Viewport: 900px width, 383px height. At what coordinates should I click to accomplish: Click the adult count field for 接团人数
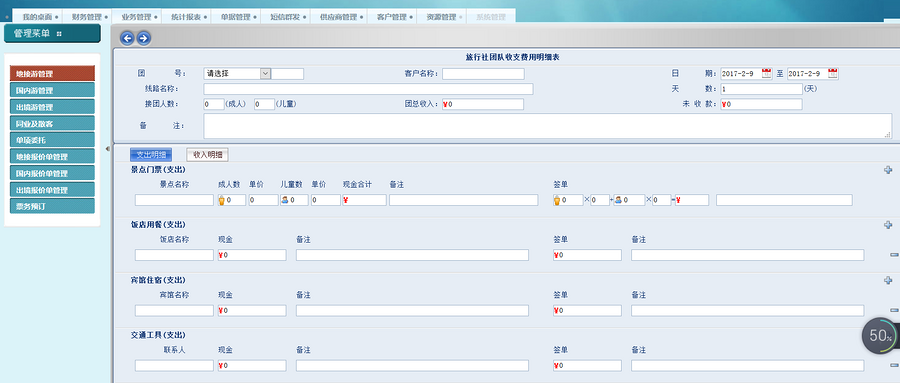click(214, 105)
